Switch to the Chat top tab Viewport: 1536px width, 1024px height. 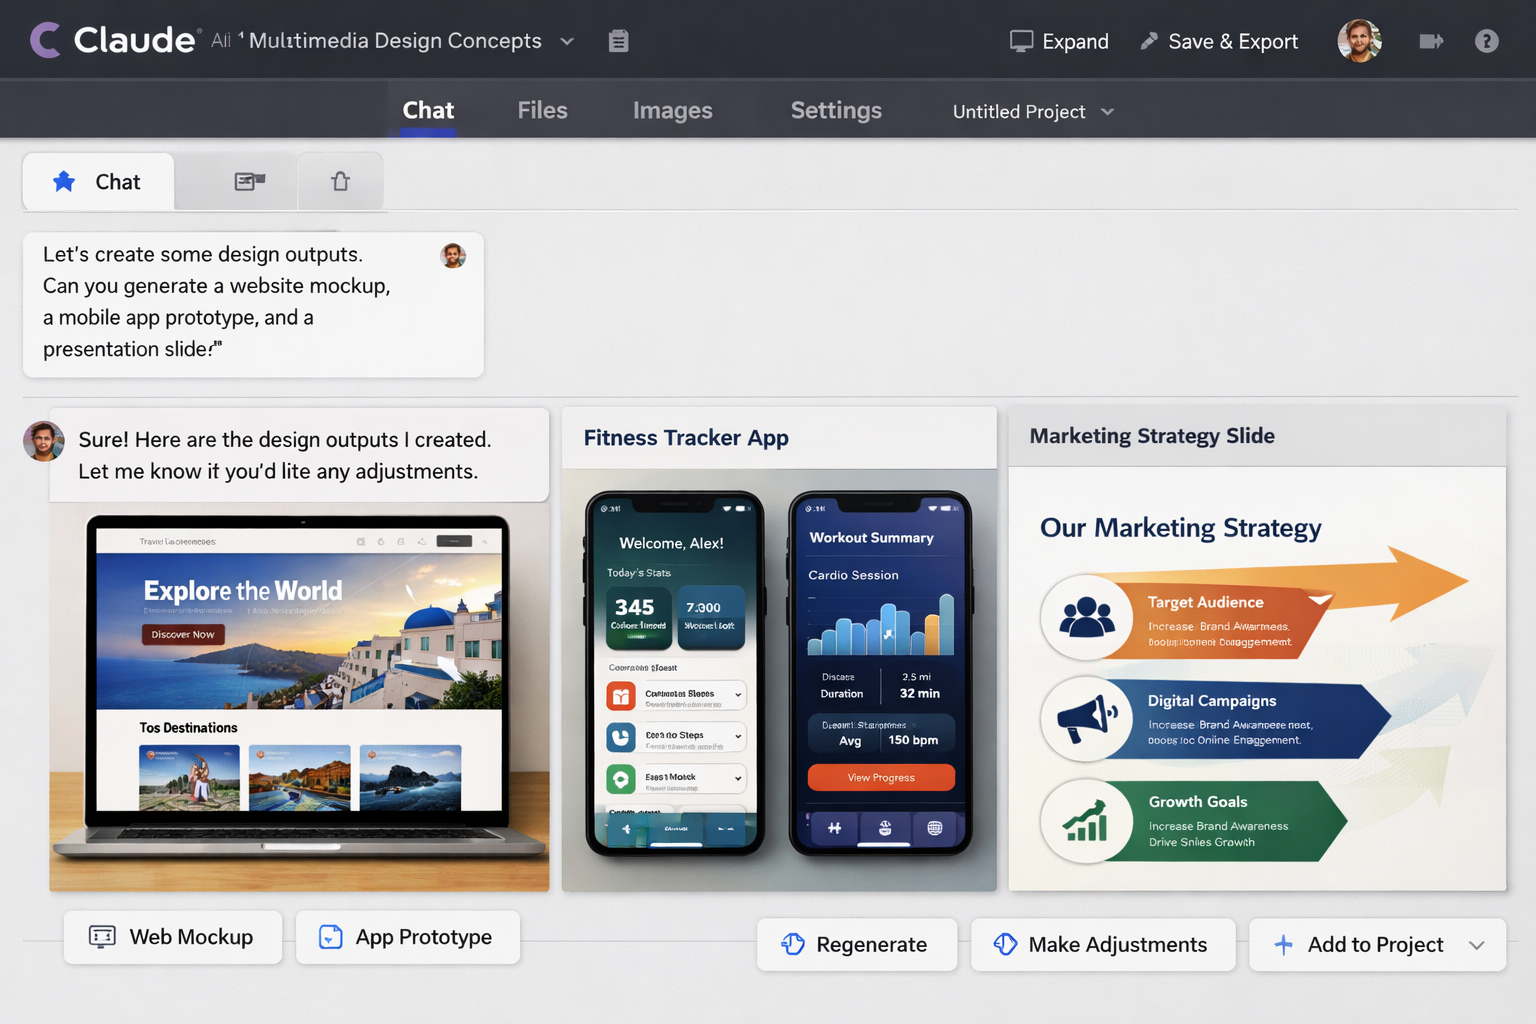(428, 110)
